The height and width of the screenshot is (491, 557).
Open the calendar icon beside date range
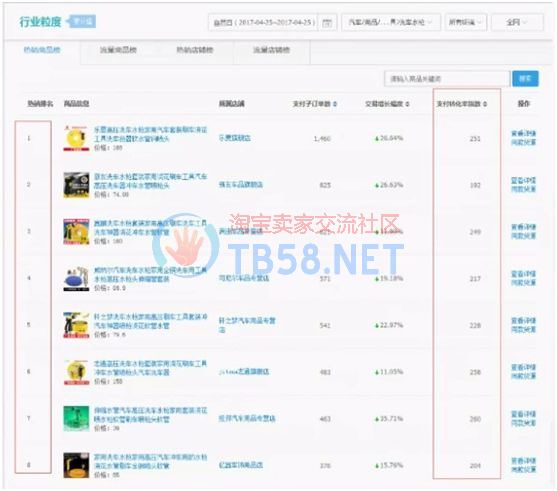point(327,22)
